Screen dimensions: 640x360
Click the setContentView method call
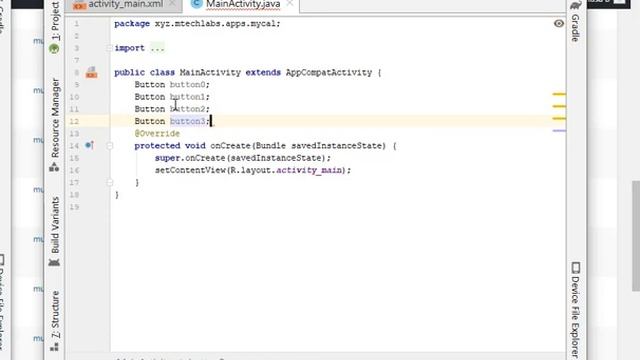pyautogui.click(x=190, y=170)
